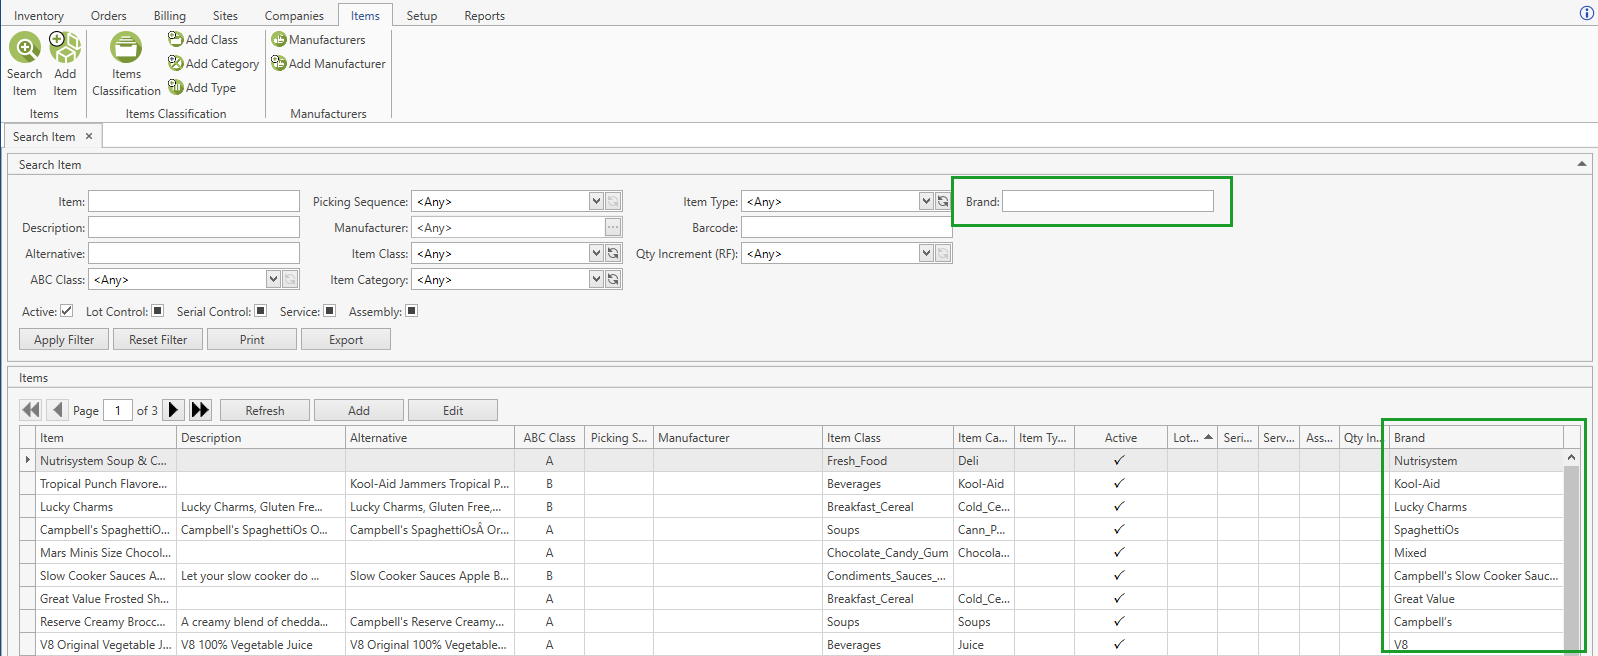Image resolution: width=1598 pixels, height=656 pixels.
Task: Click the Add Type icon
Action: (175, 87)
